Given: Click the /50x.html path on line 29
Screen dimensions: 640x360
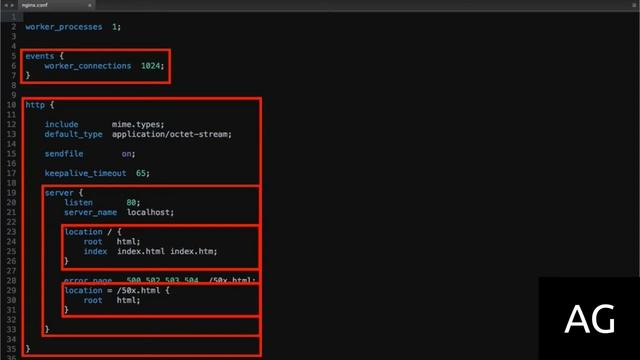Looking at the screenshot, I should click(x=138, y=291).
